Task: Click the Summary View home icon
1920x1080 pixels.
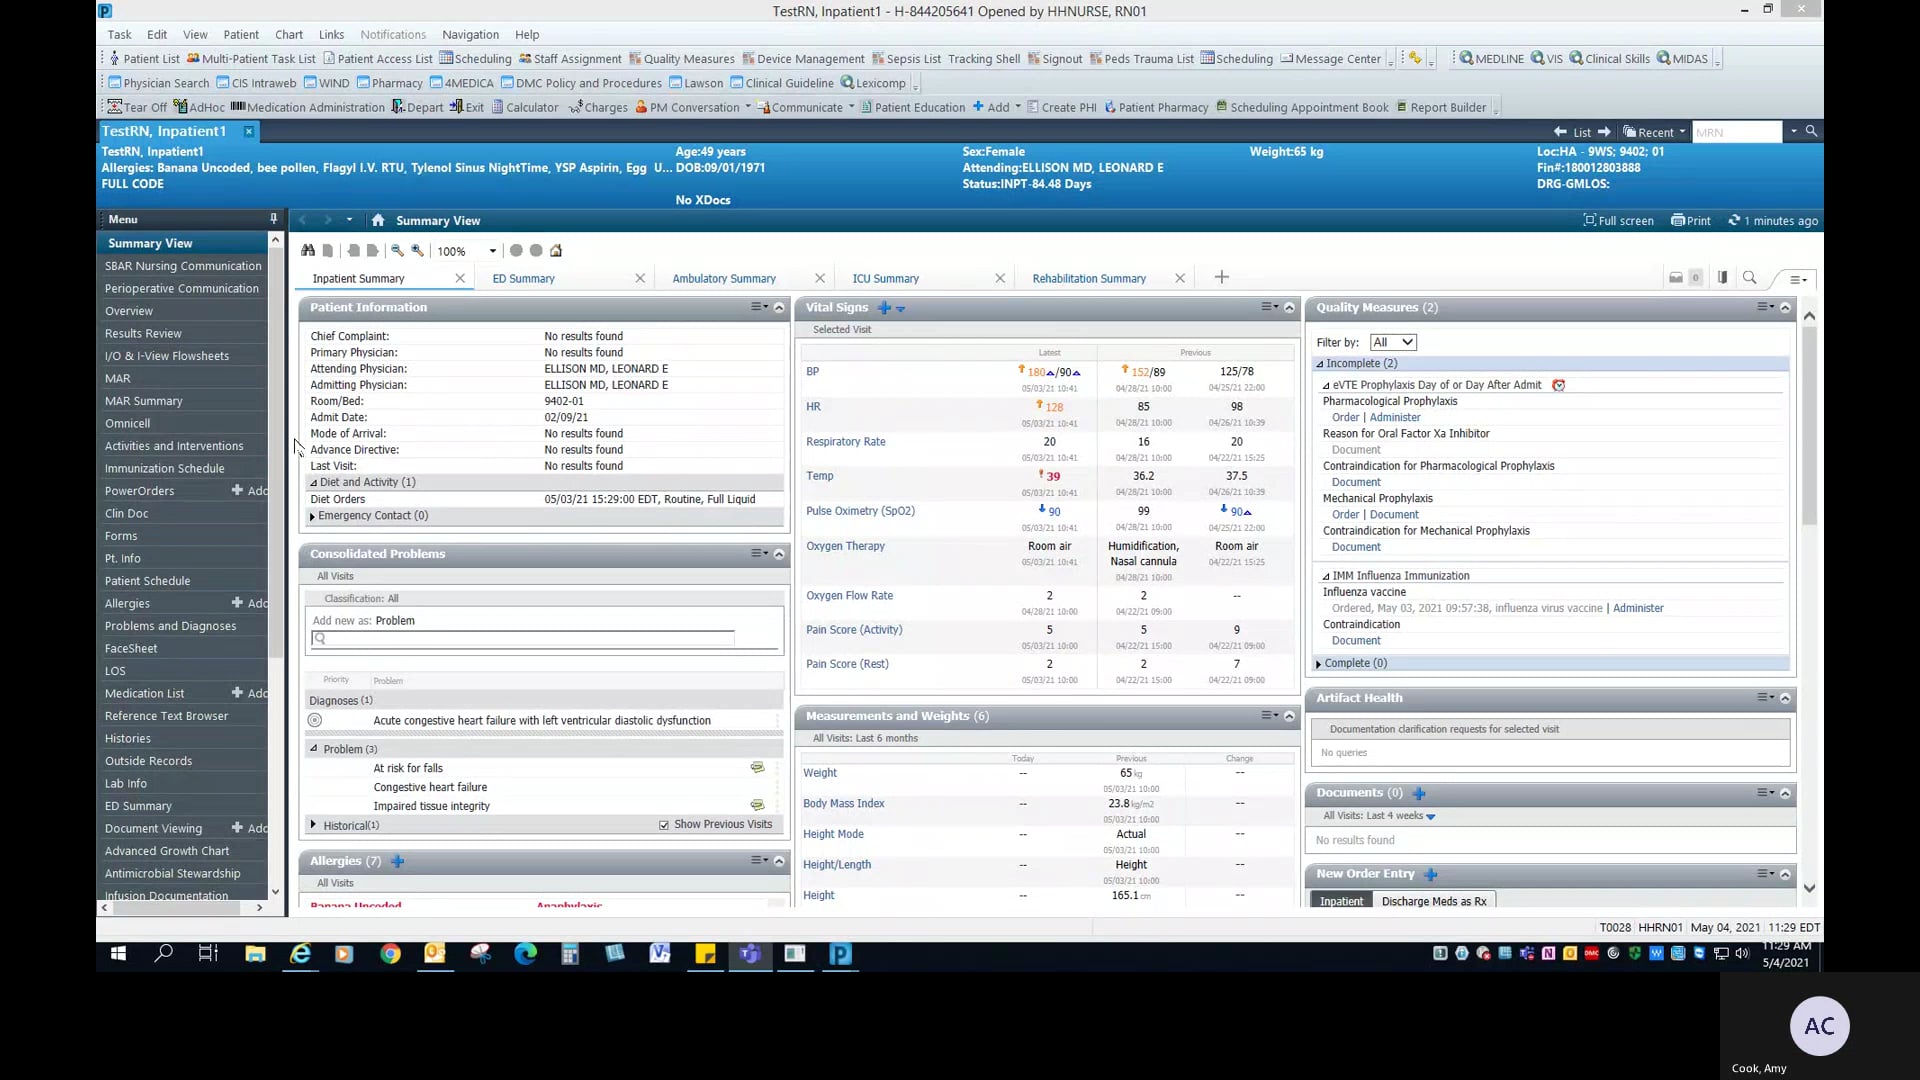Action: [378, 221]
